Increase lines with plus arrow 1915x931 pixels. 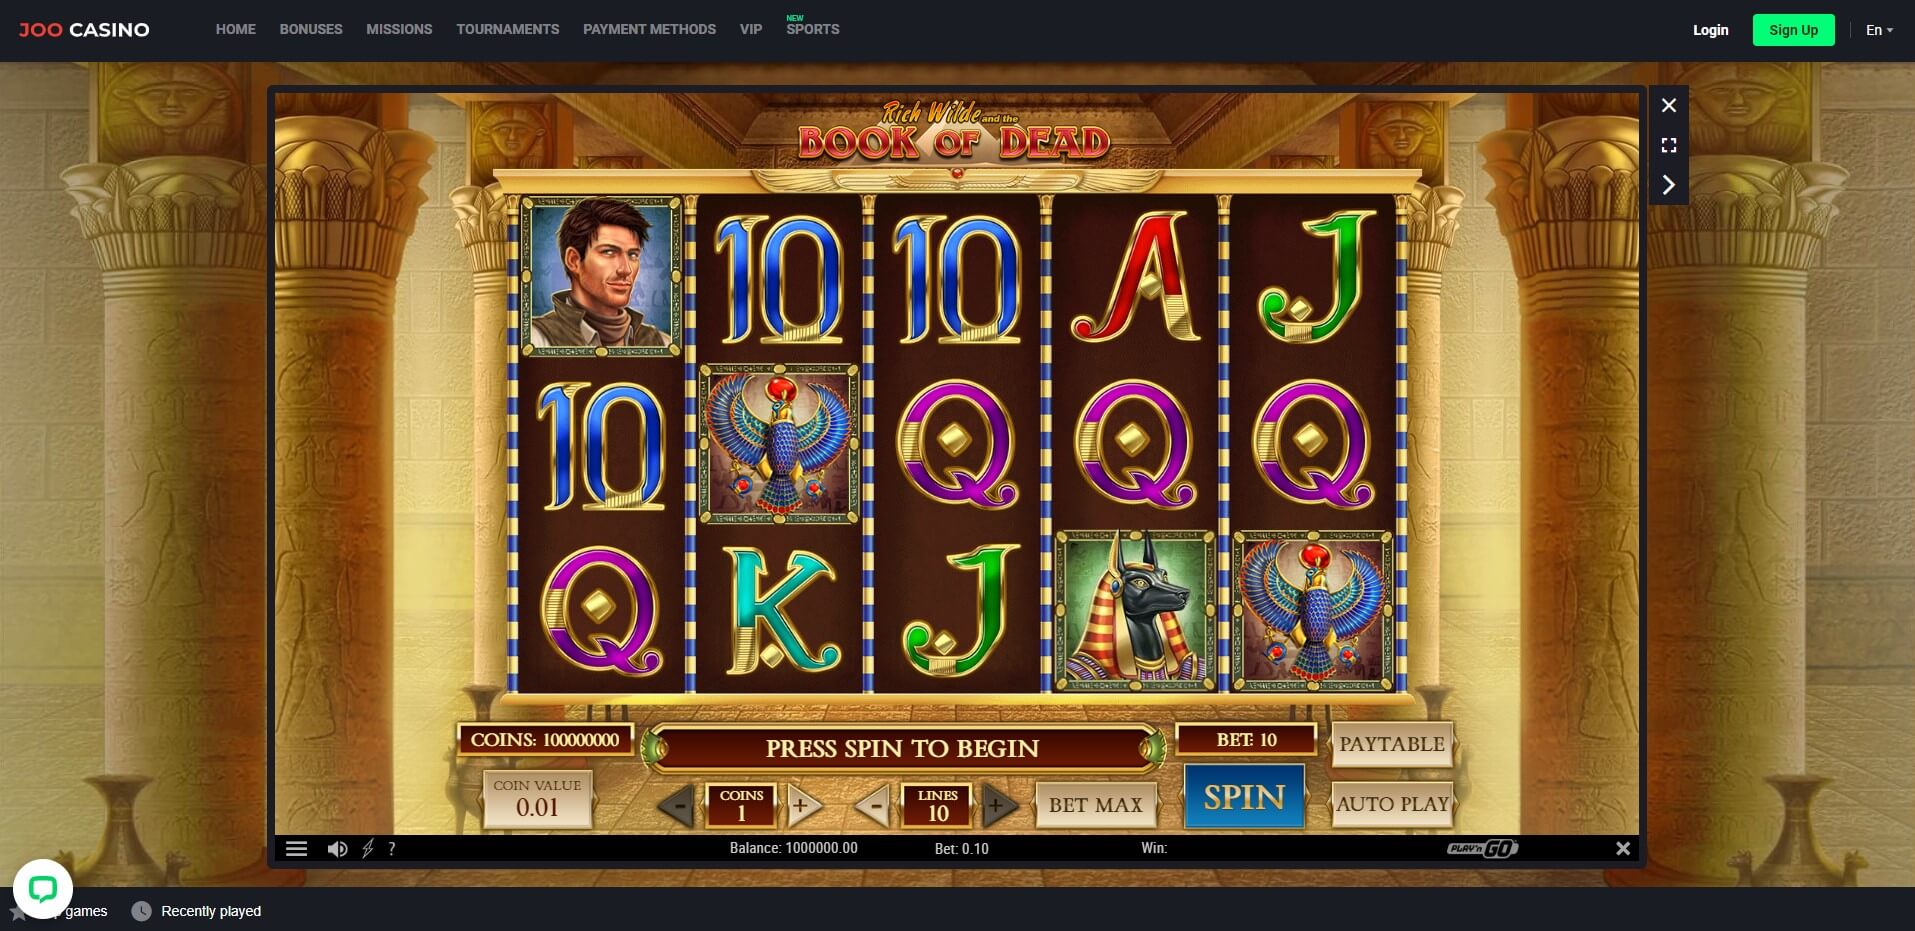pyautogui.click(x=997, y=805)
